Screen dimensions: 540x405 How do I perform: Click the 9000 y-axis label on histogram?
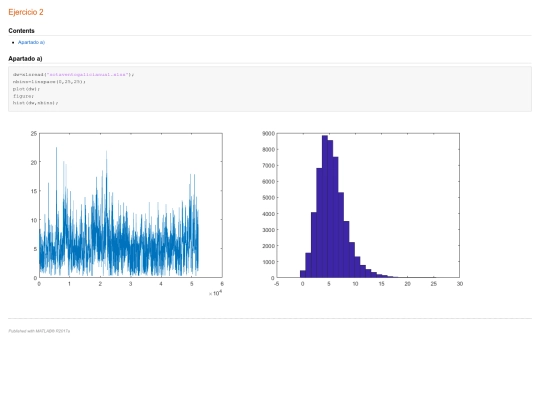tap(268, 133)
